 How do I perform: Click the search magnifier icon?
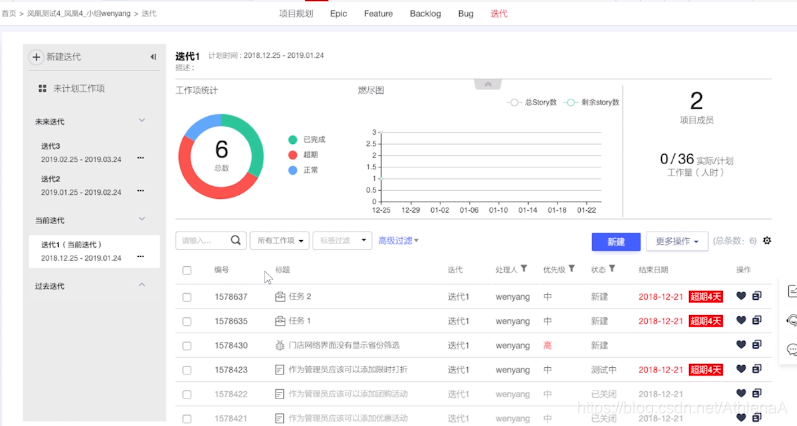pos(235,240)
